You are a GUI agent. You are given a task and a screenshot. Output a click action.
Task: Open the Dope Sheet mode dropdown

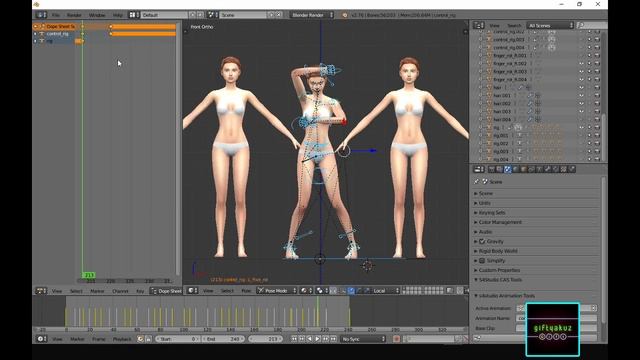[166, 291]
